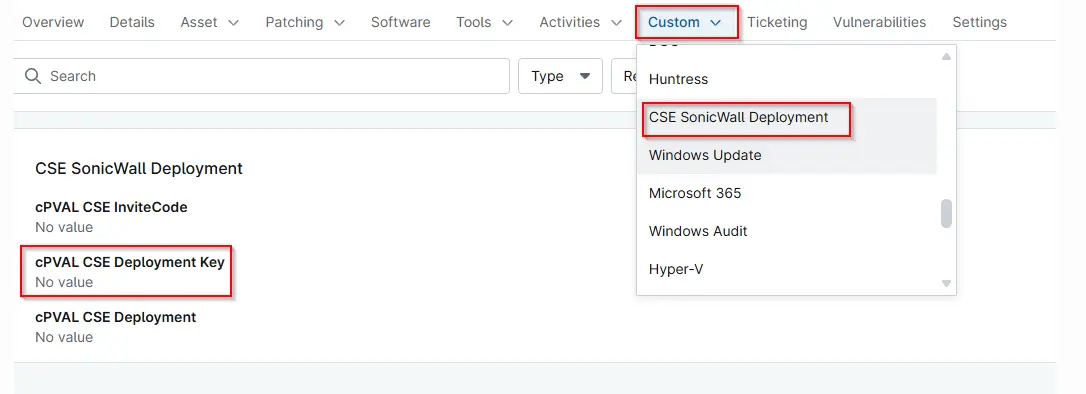Switch to the Details tab

coord(132,22)
